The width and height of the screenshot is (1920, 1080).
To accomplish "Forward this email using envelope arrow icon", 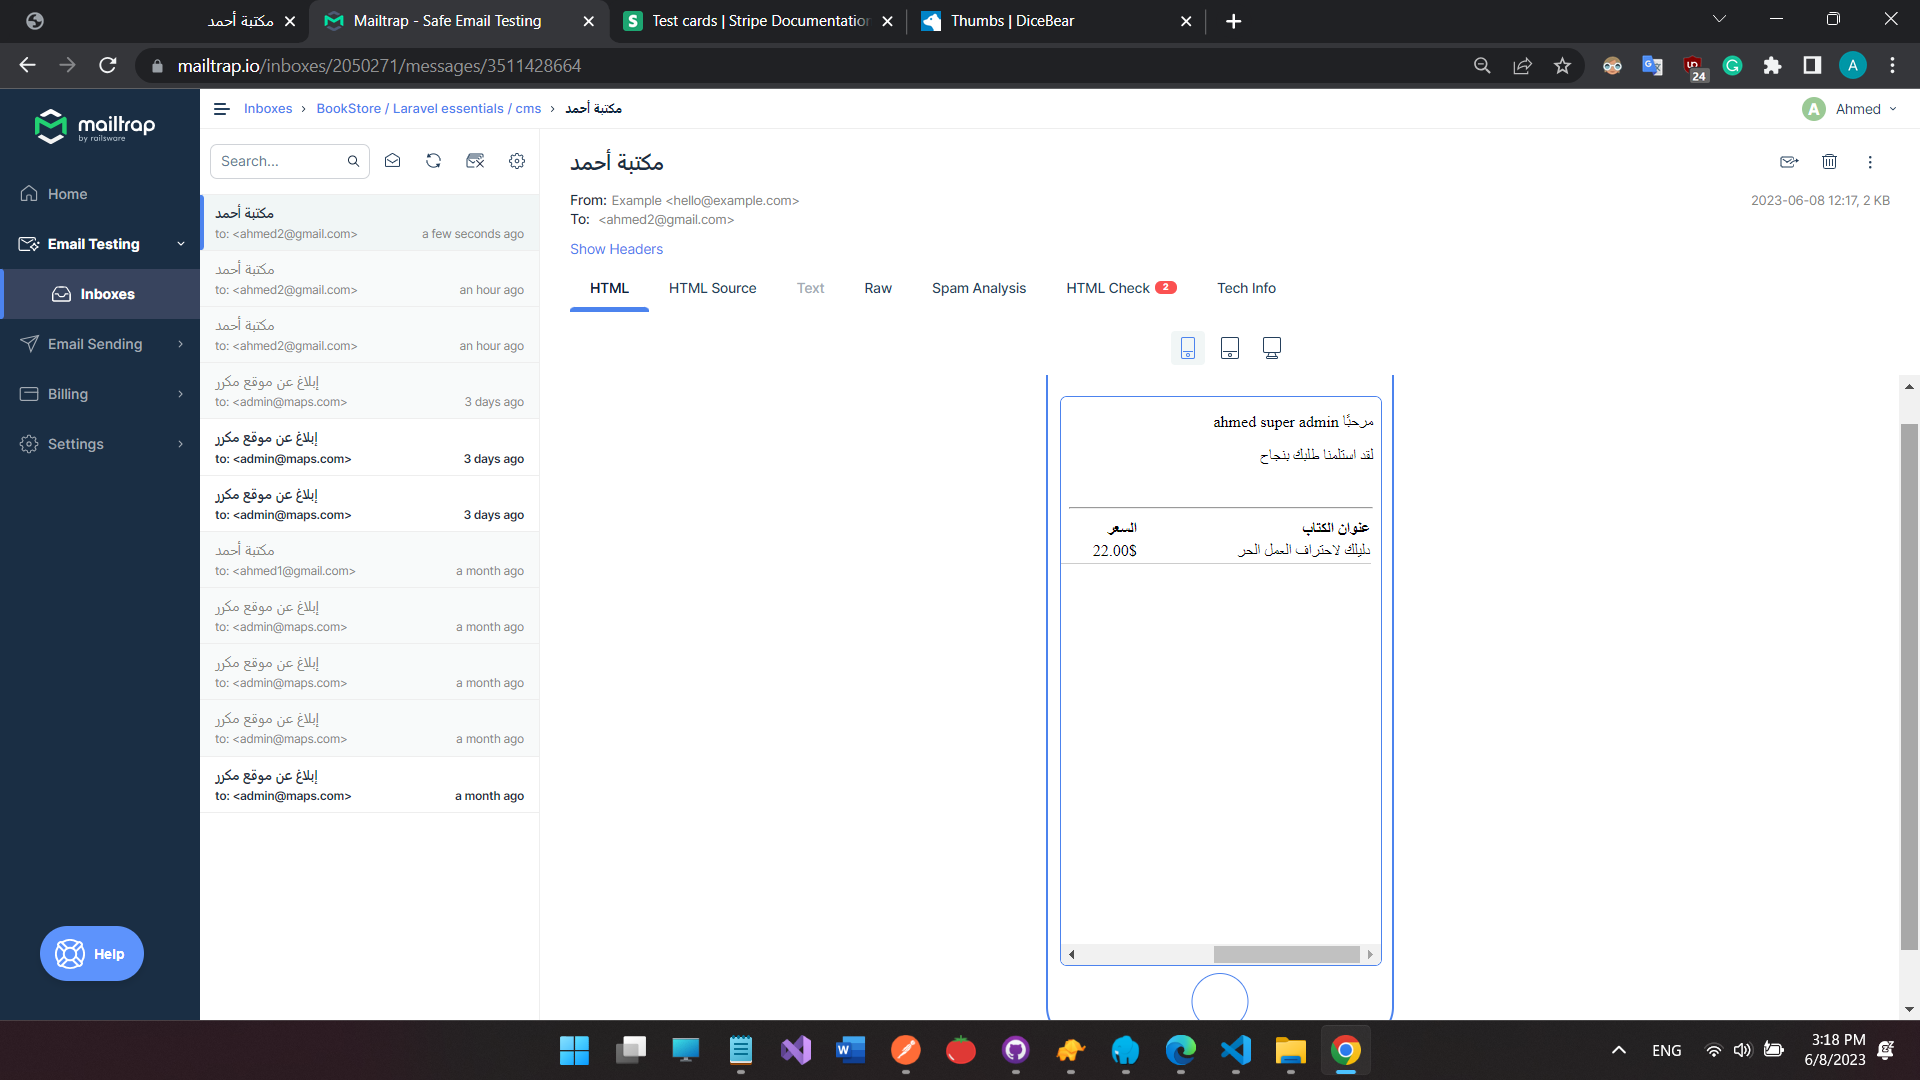I will [x=1790, y=162].
